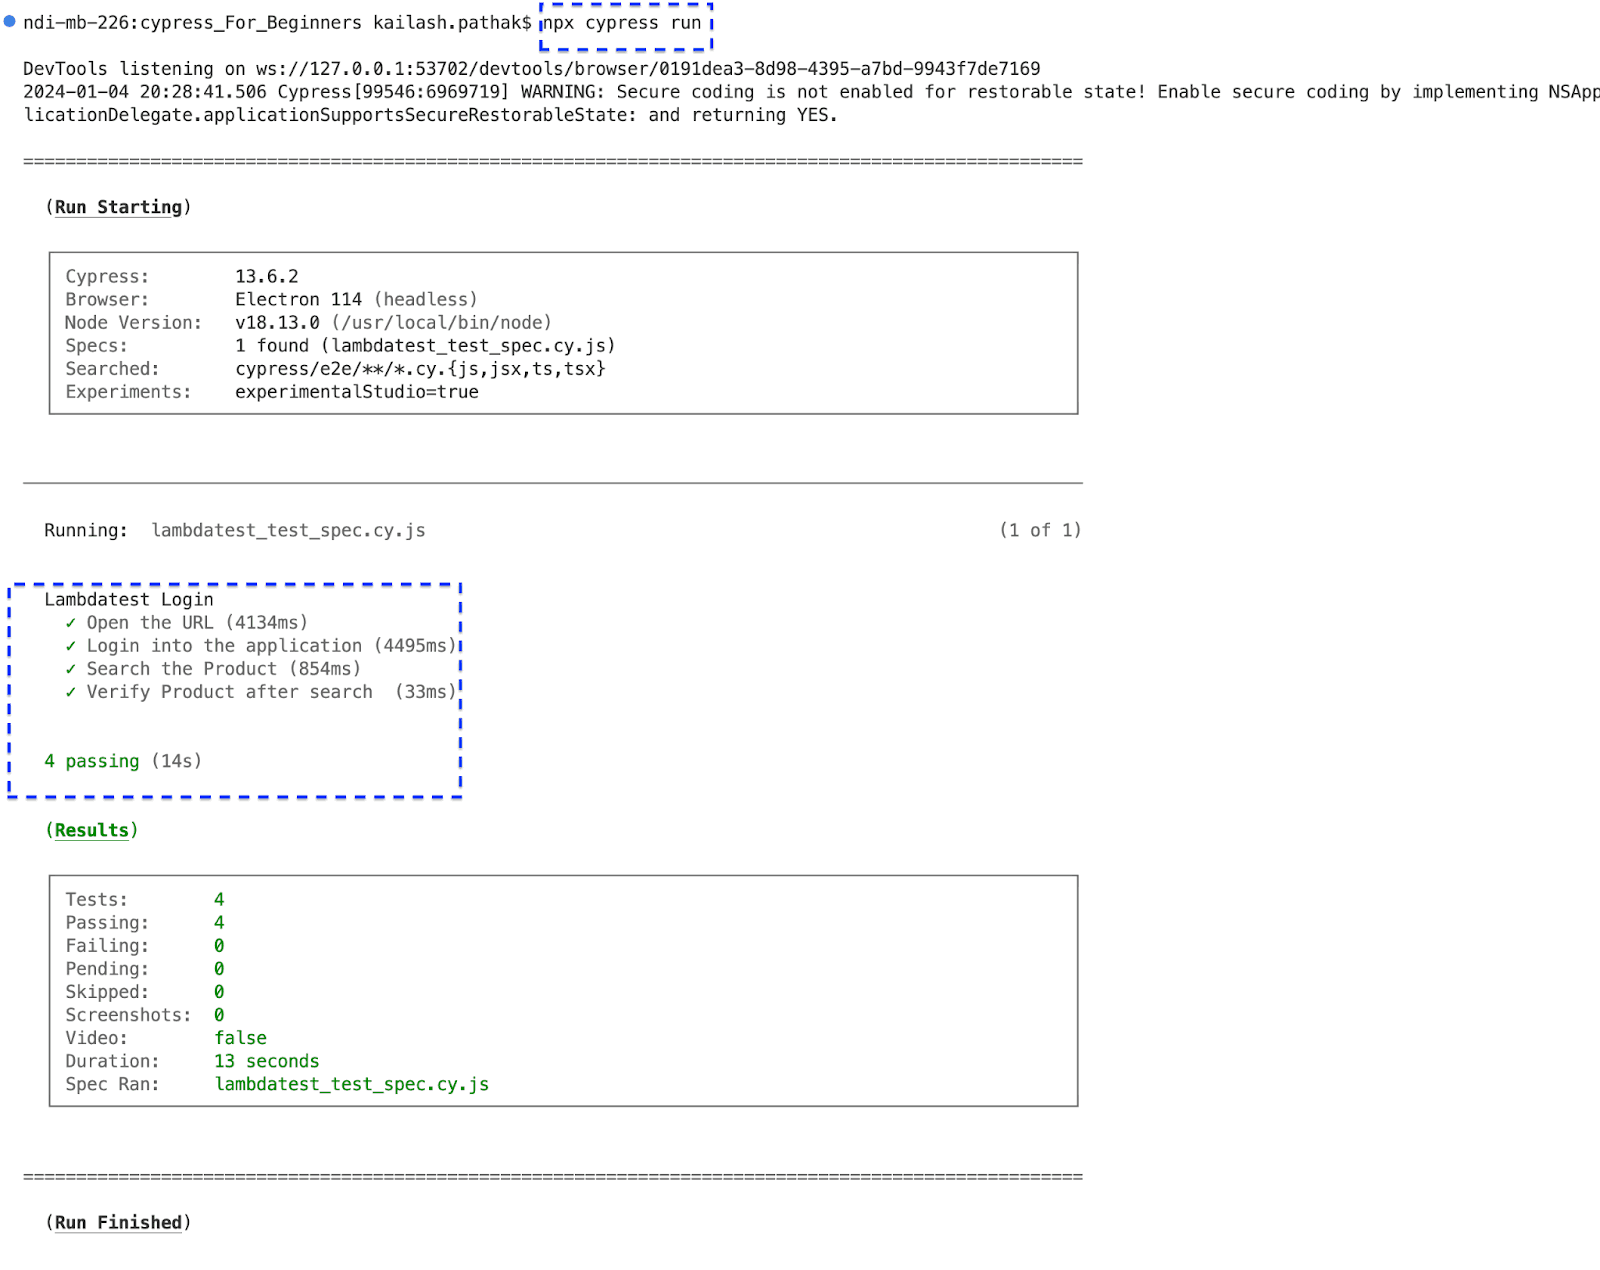Click the 'Run Starting' heading
The width and height of the screenshot is (1600, 1270).
(118, 207)
